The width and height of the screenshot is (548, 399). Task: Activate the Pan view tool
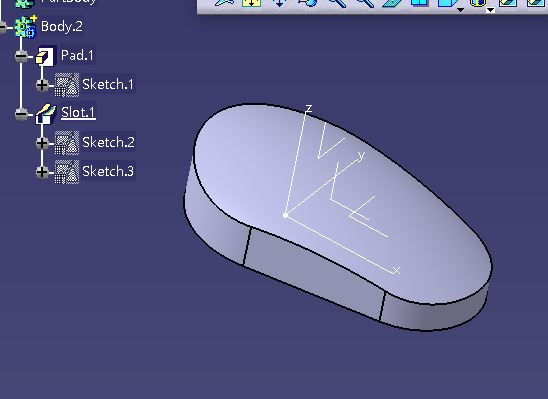(280, 3)
